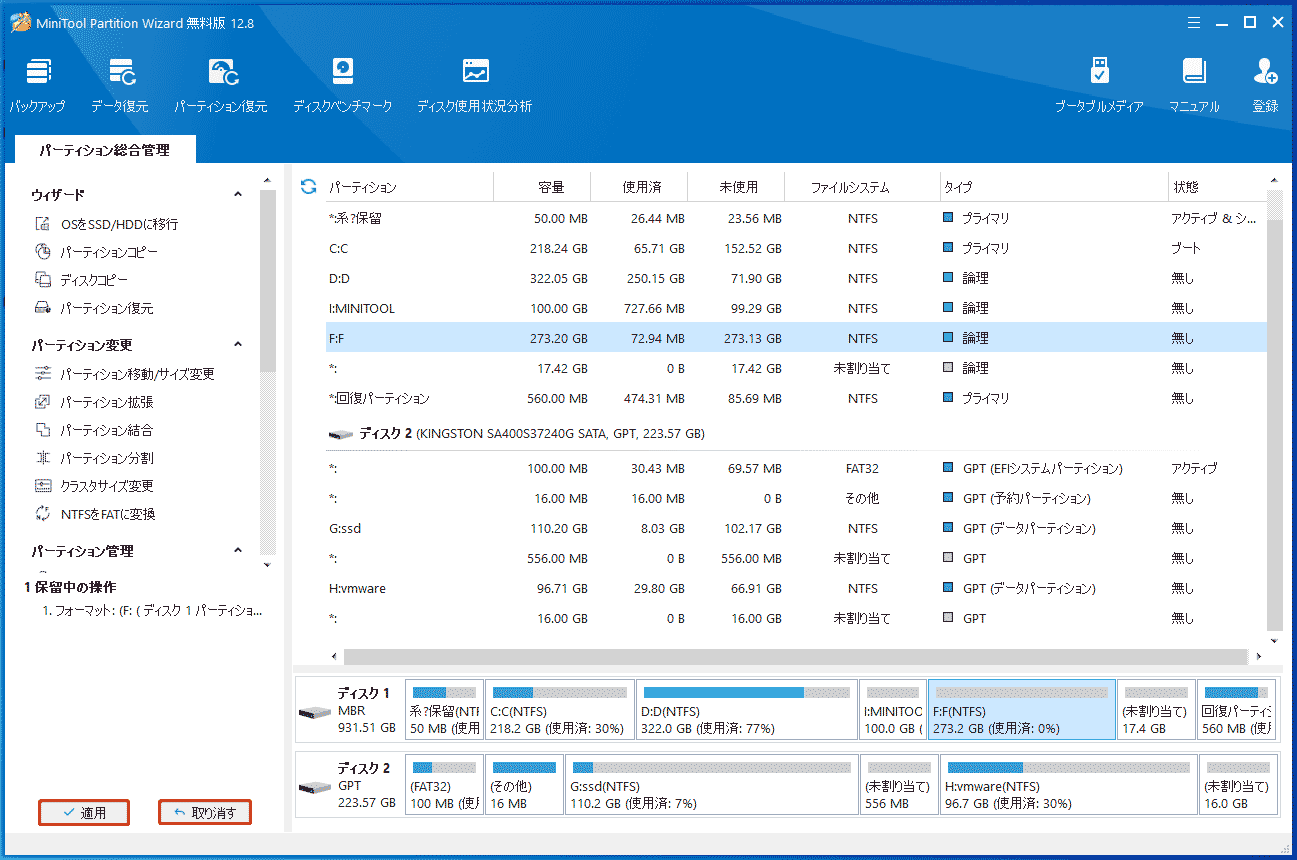Start the OSをSSD/HDDに移行 wizard
1297x860 pixels.
tap(119, 225)
